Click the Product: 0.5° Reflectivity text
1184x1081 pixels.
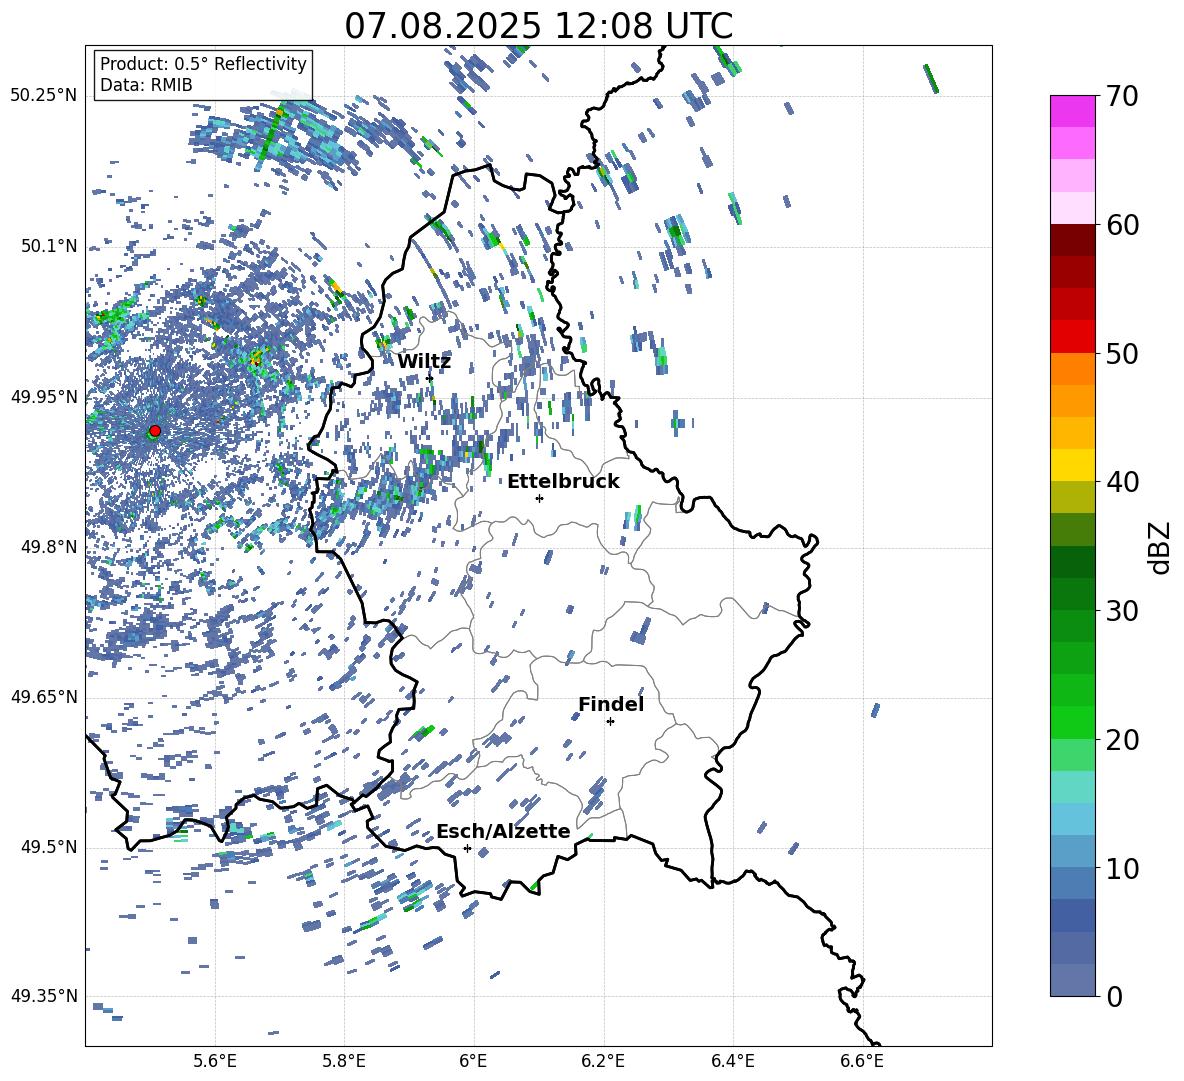pyautogui.click(x=203, y=63)
